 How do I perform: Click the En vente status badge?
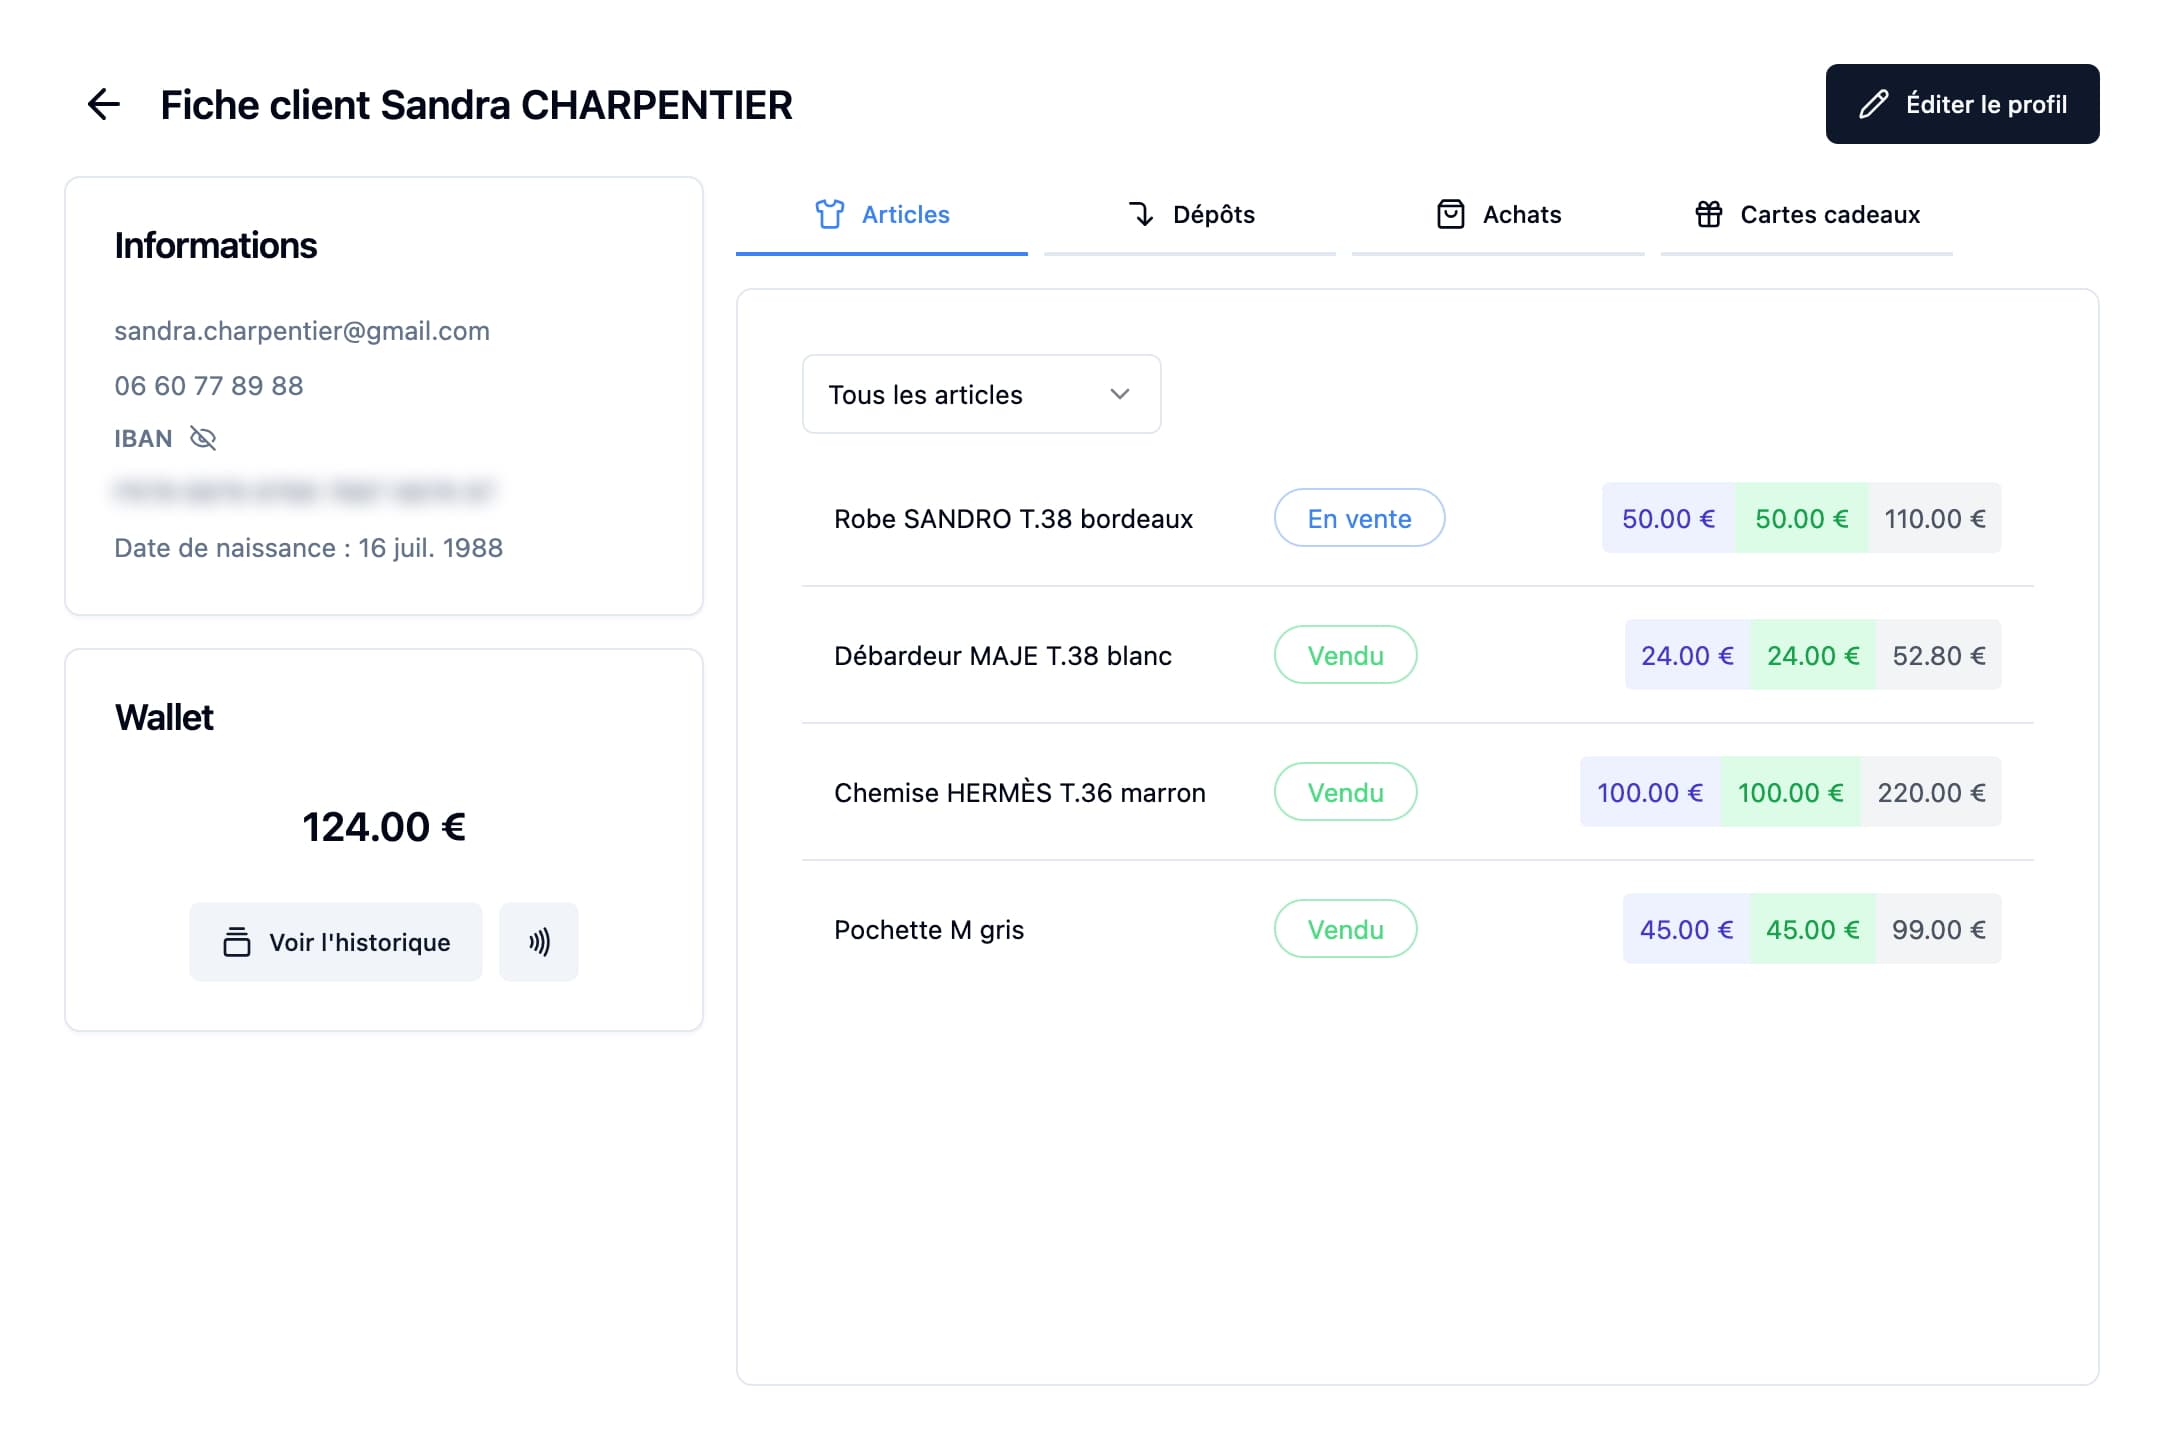coord(1359,518)
